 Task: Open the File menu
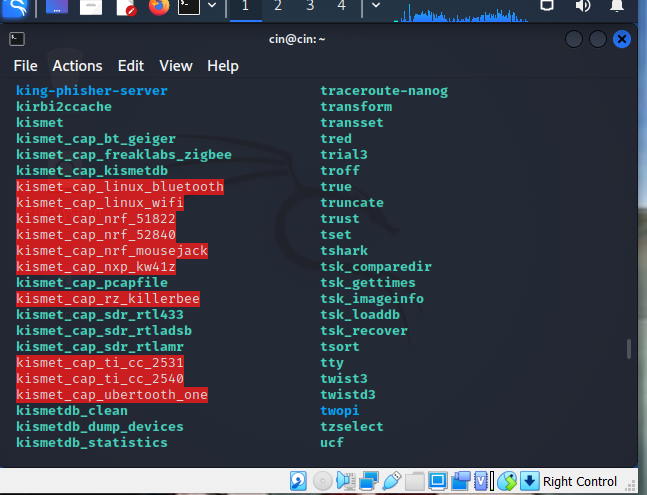coord(26,66)
